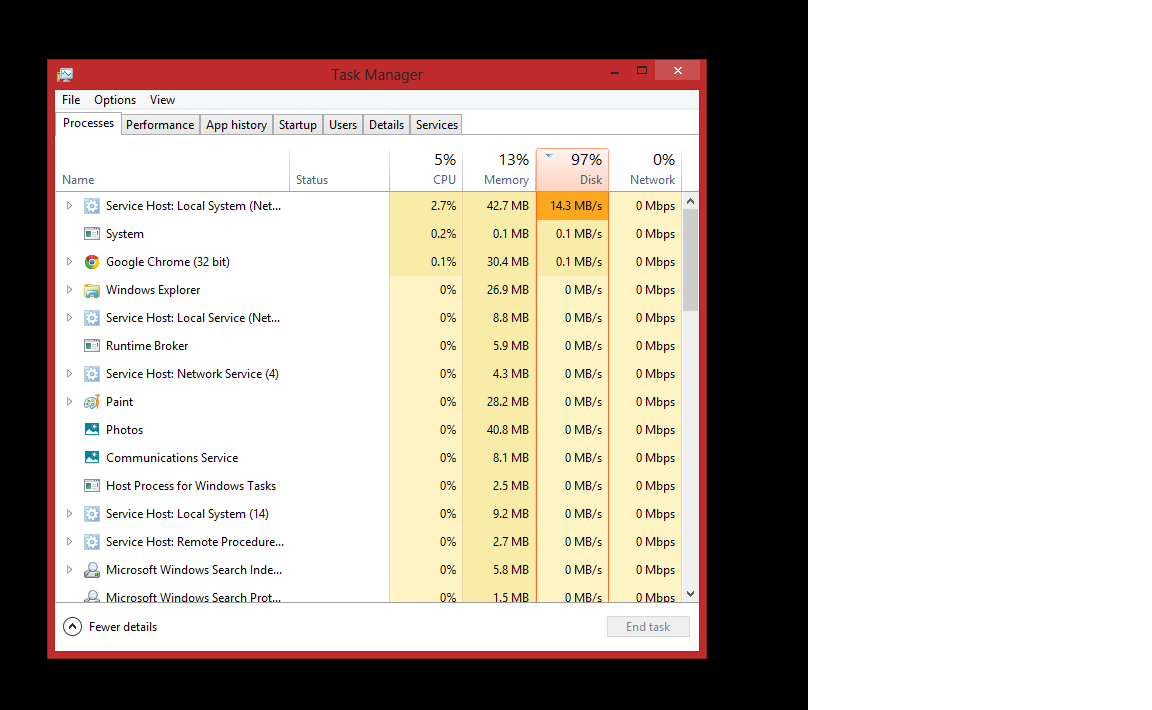Viewport: 1152px width, 710px height.
Task: Expand Microsoft Windows Search Inde... row
Action: click(x=69, y=570)
